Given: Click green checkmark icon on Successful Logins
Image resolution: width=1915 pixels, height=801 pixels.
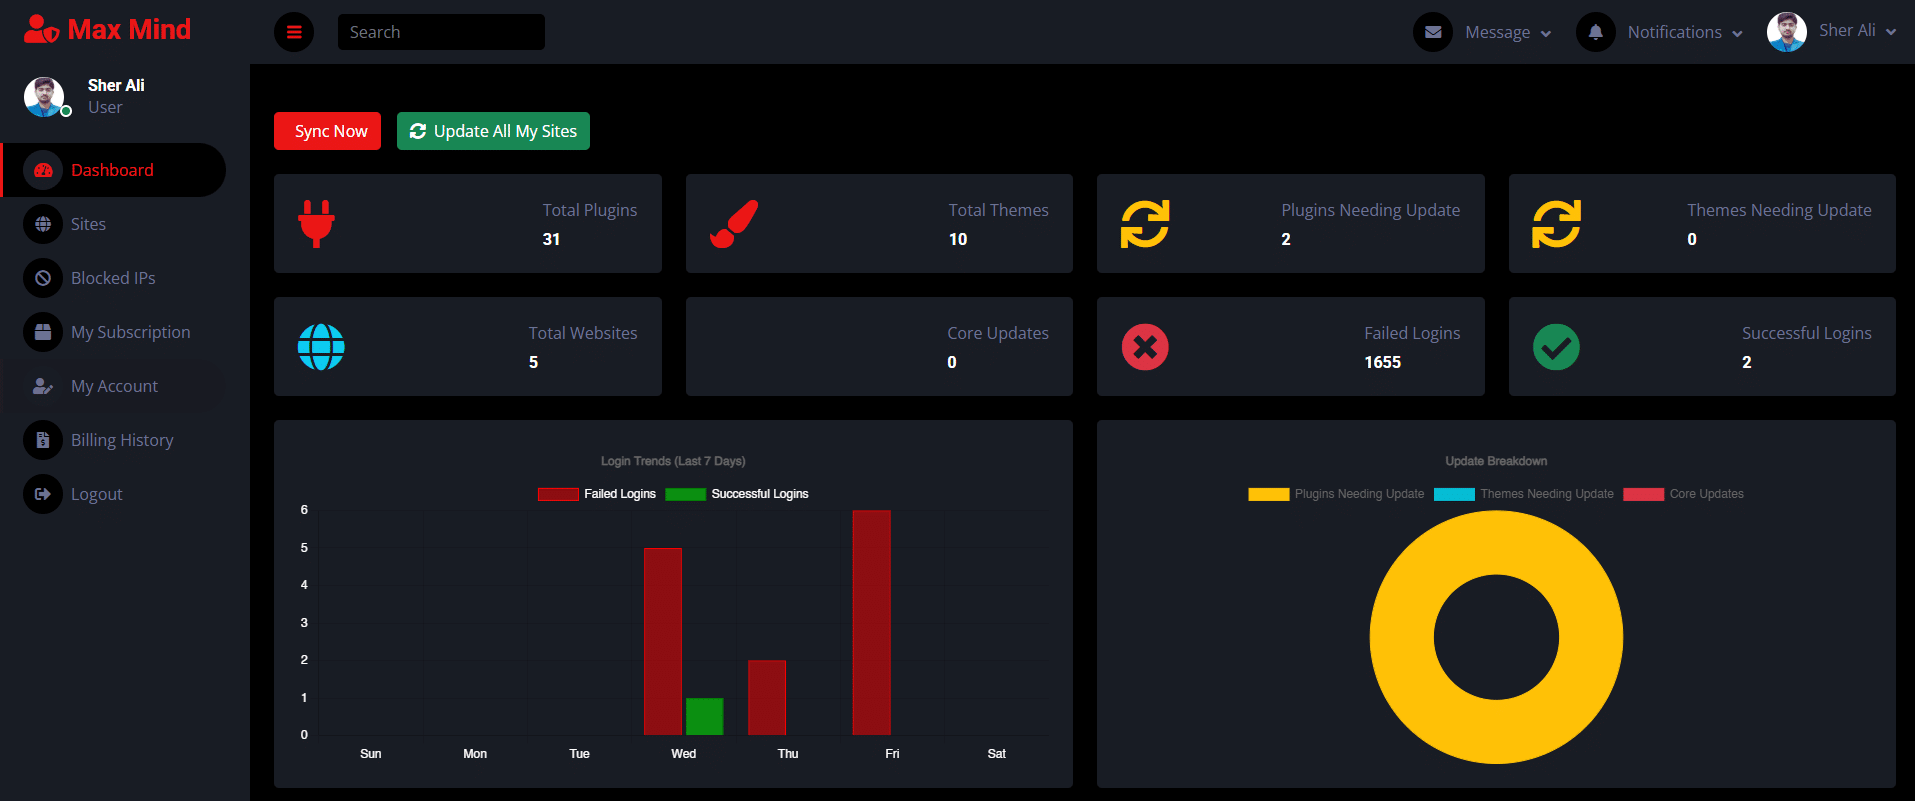Looking at the screenshot, I should click(x=1557, y=347).
